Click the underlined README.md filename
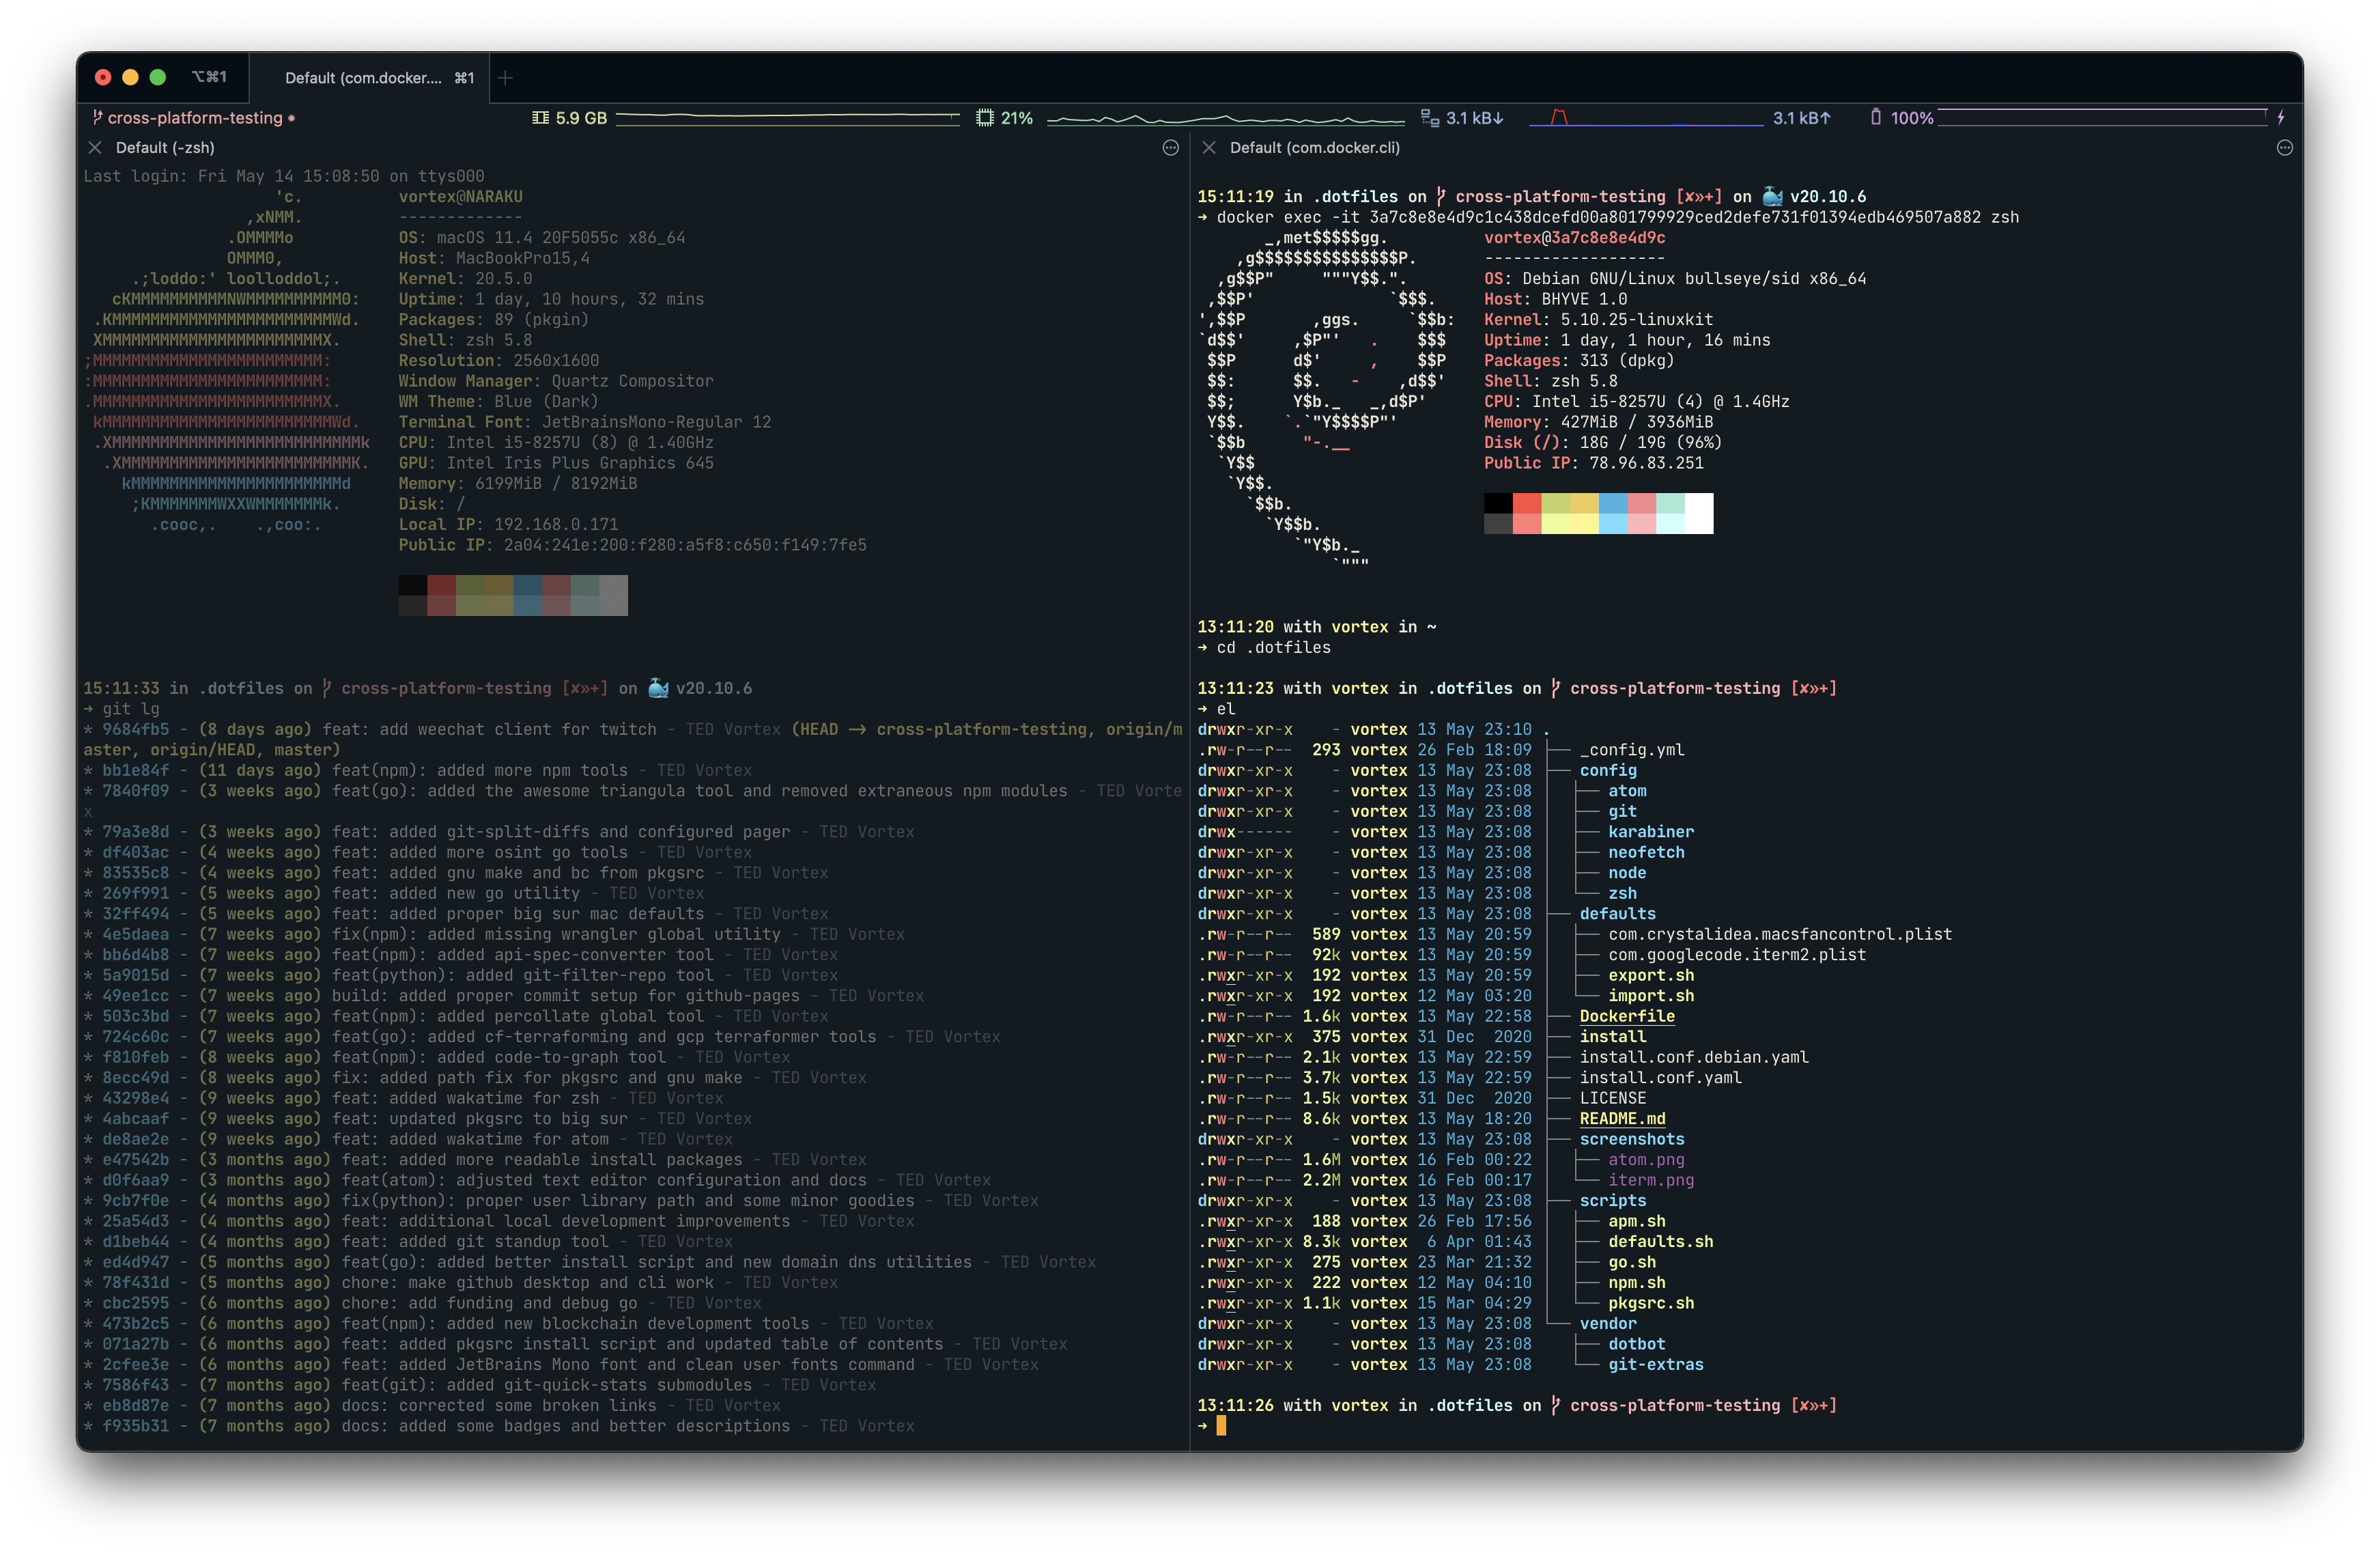Viewport: 2380px width, 1553px height. pyautogui.click(x=1622, y=1118)
